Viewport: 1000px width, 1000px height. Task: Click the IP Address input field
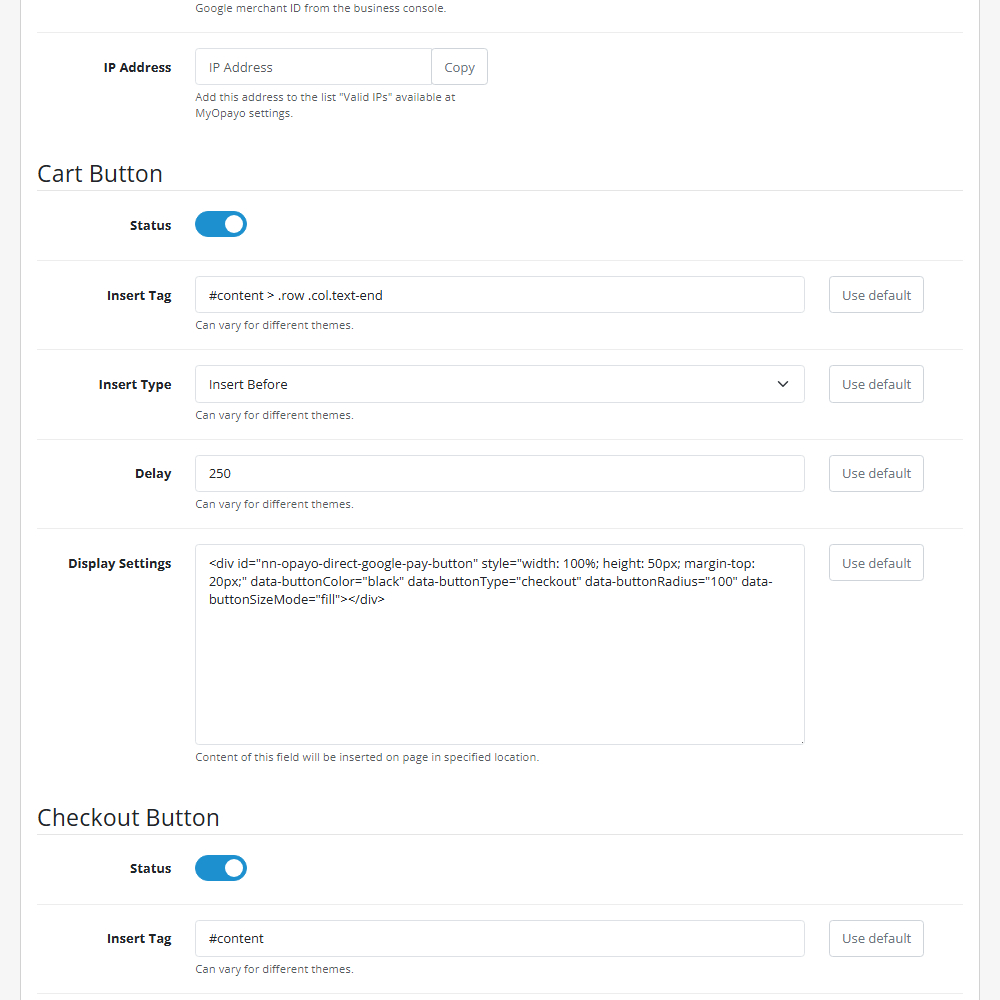[x=313, y=67]
